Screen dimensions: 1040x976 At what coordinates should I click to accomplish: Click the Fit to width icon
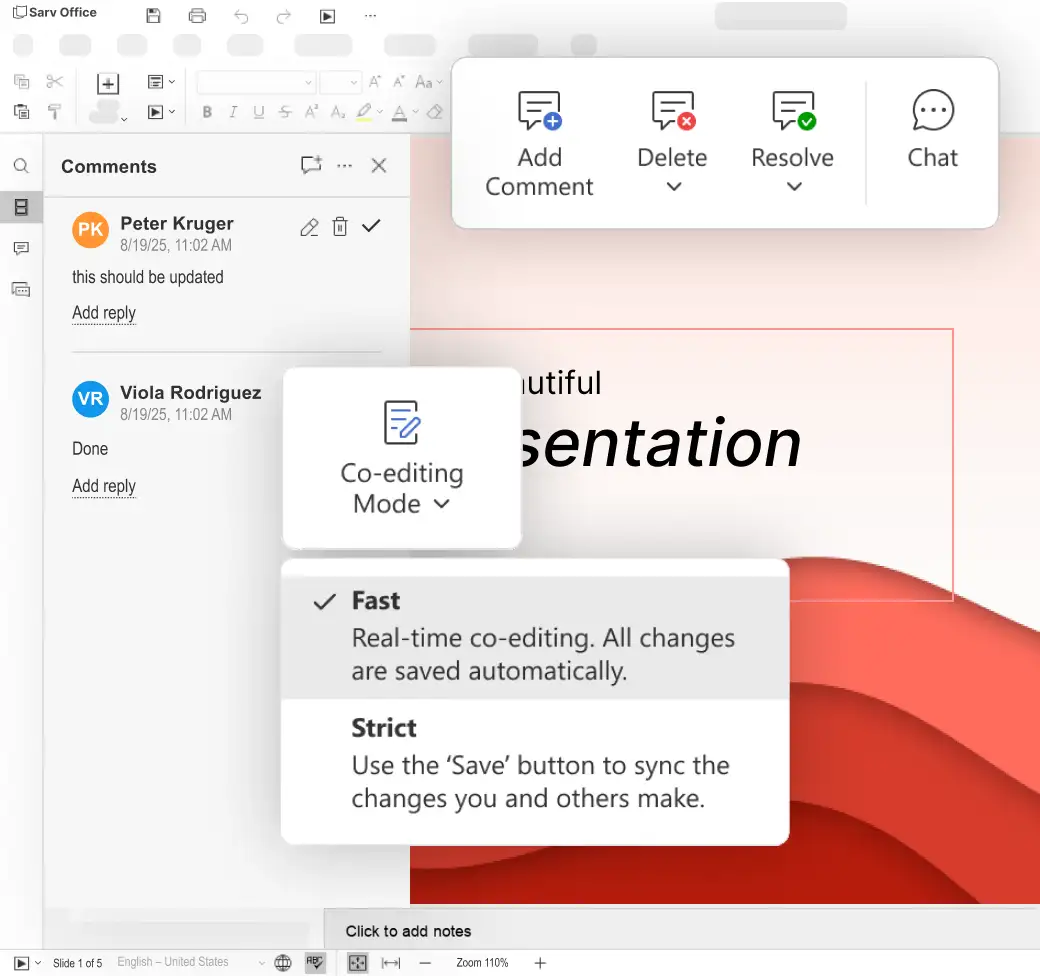[391, 963]
